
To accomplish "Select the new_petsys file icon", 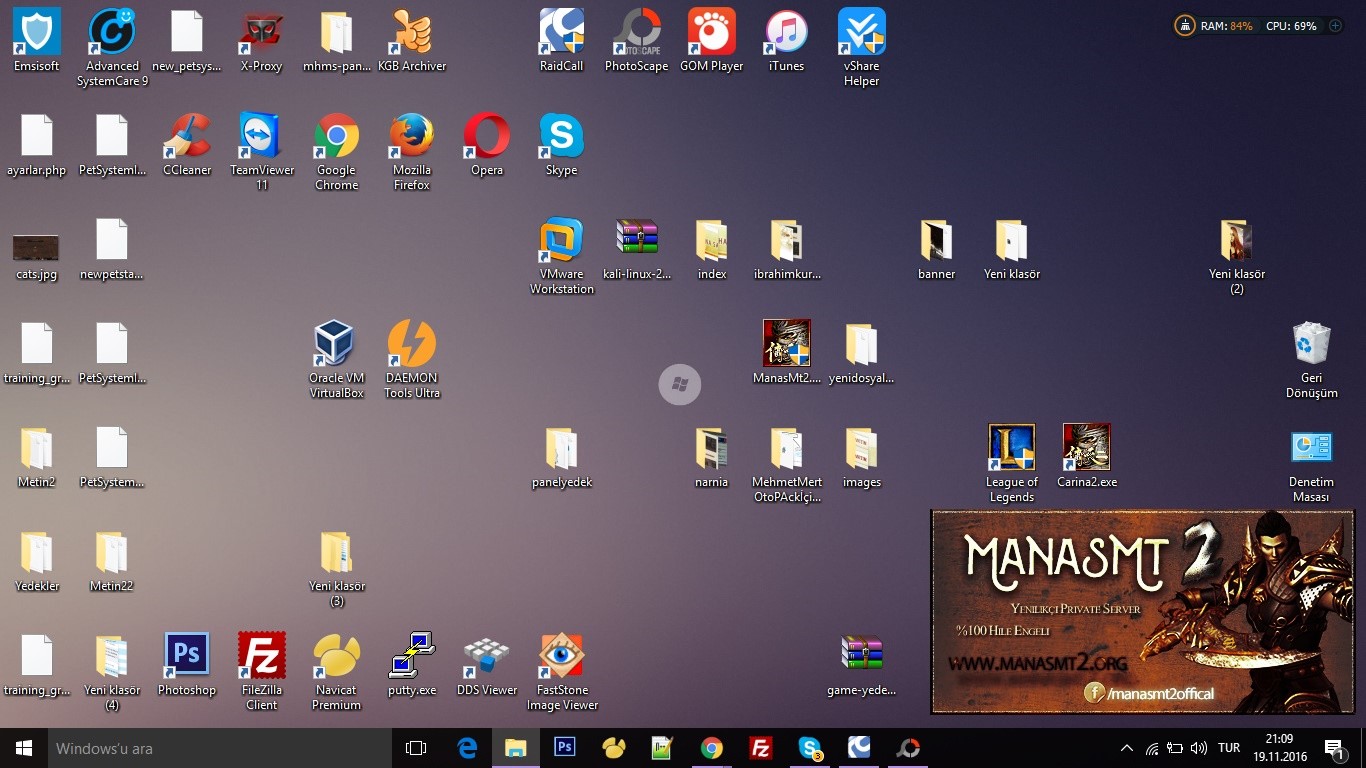I will click(x=187, y=41).
